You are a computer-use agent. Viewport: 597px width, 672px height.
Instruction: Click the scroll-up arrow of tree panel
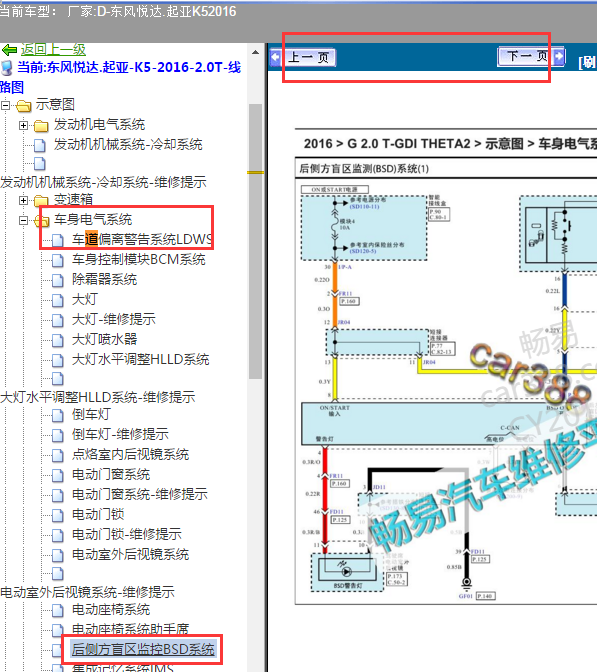[255, 52]
